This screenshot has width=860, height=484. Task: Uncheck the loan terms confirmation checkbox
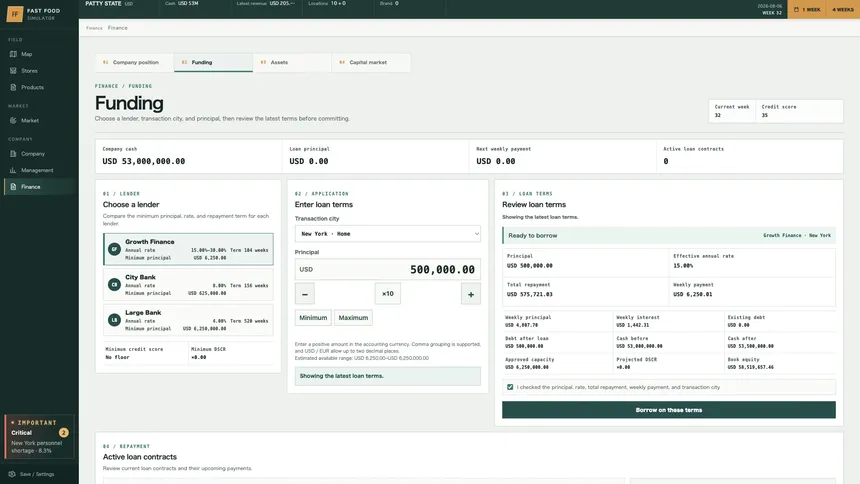pyautogui.click(x=510, y=387)
